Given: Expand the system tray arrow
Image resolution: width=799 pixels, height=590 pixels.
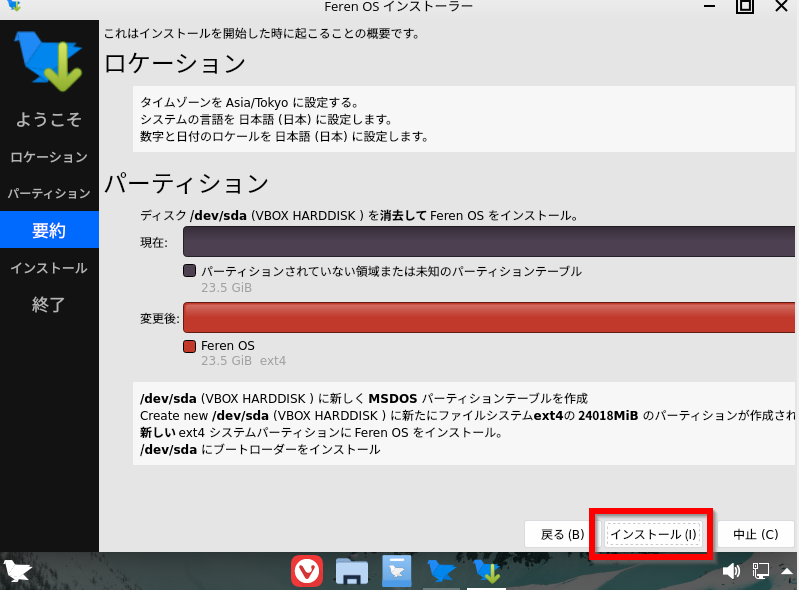Looking at the screenshot, I should [787, 571].
